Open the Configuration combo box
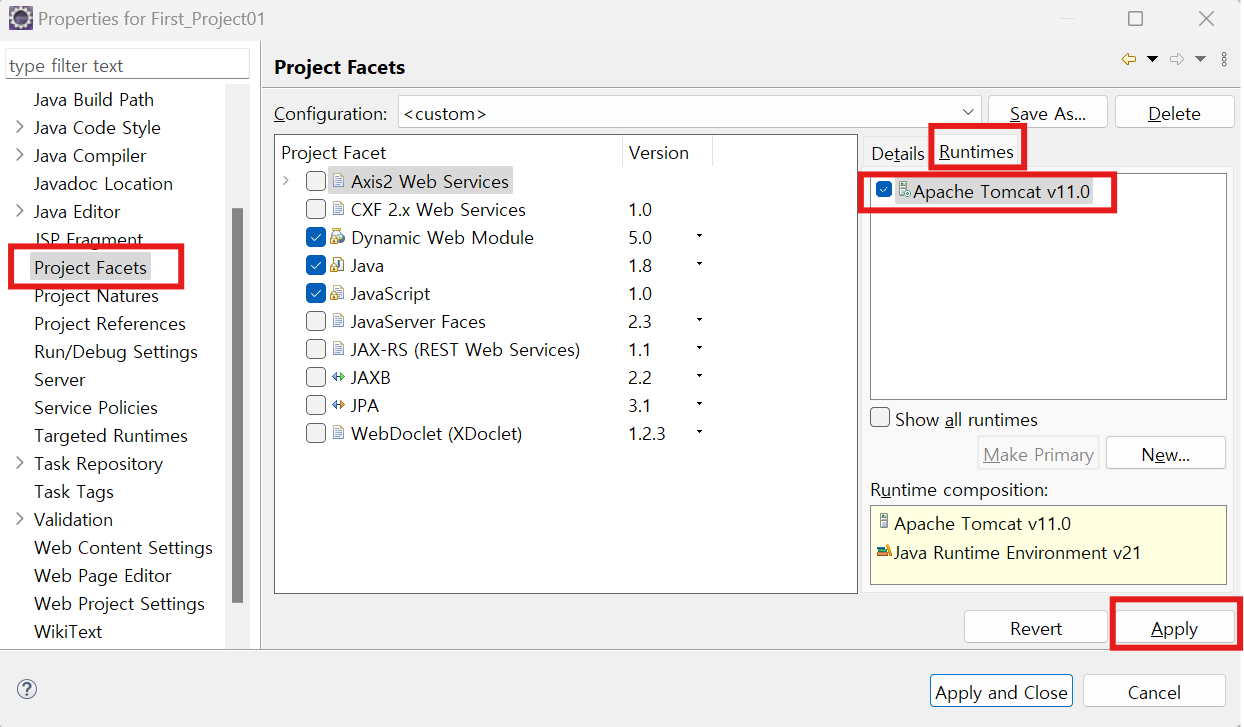Image resolution: width=1244 pixels, height=727 pixels. tap(689, 112)
